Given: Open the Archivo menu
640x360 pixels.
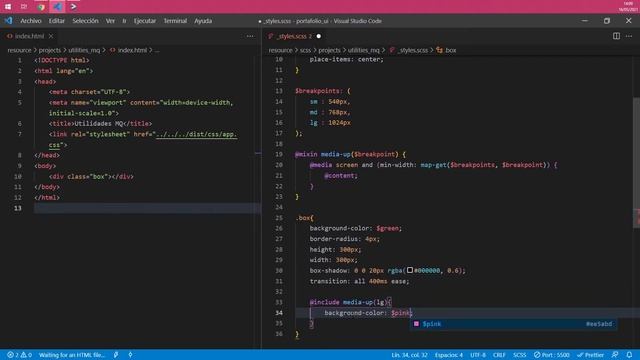Looking at the screenshot, I should 31,21.
